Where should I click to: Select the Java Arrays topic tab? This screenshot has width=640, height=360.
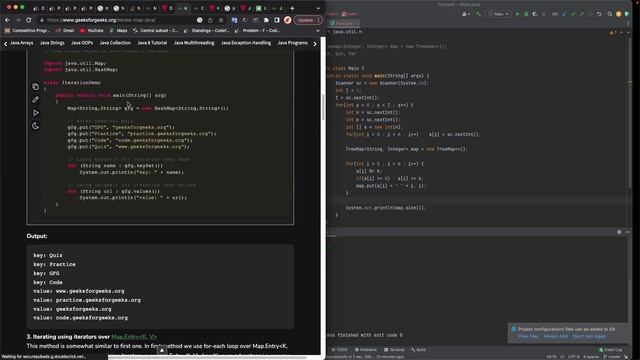22,43
